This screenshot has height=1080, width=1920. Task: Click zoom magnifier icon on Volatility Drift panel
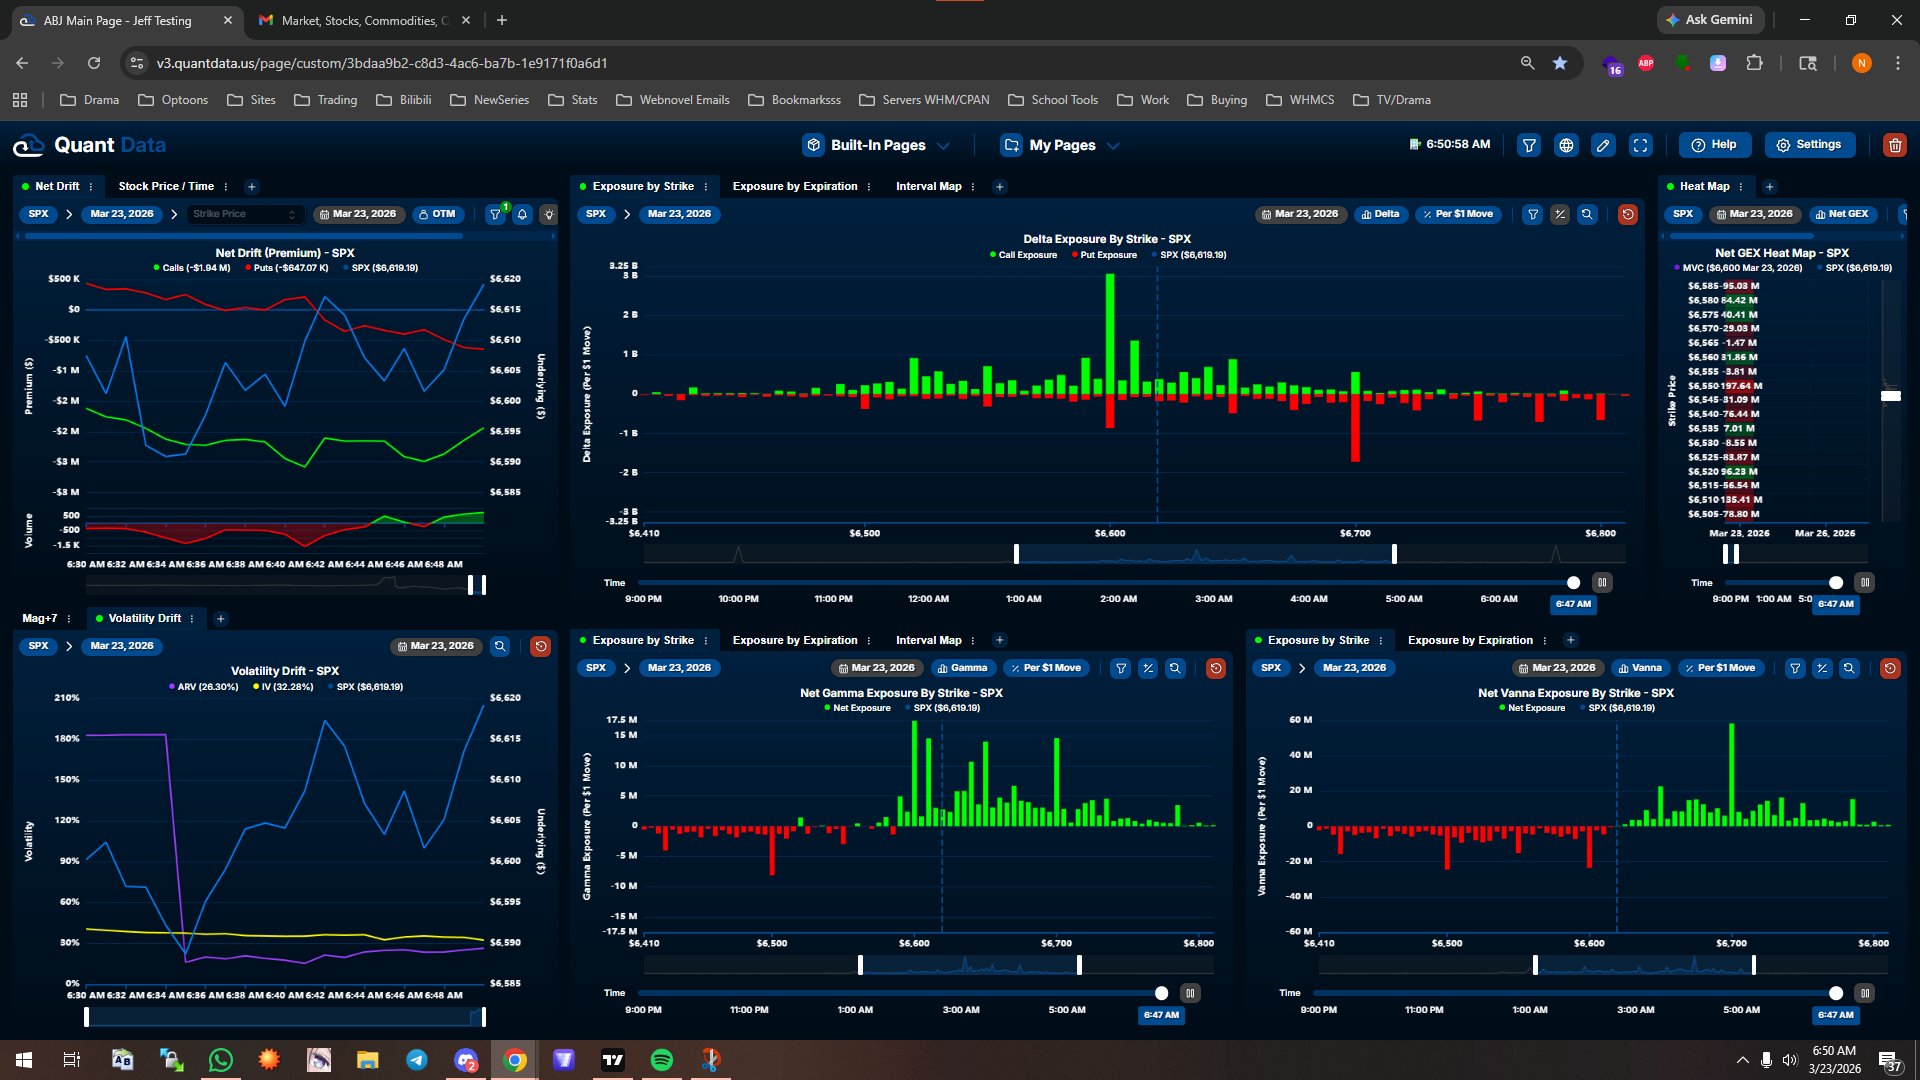(500, 646)
